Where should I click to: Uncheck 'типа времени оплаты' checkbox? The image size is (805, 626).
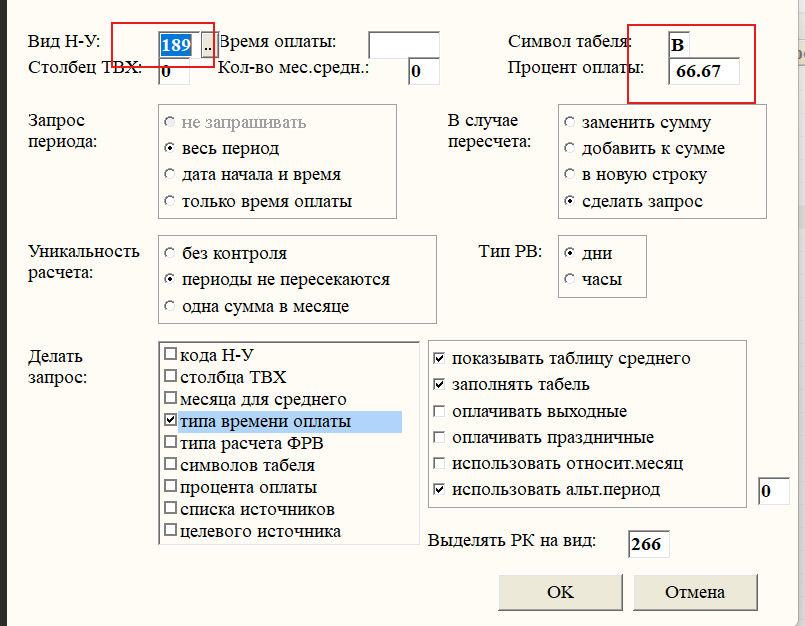tap(170, 421)
